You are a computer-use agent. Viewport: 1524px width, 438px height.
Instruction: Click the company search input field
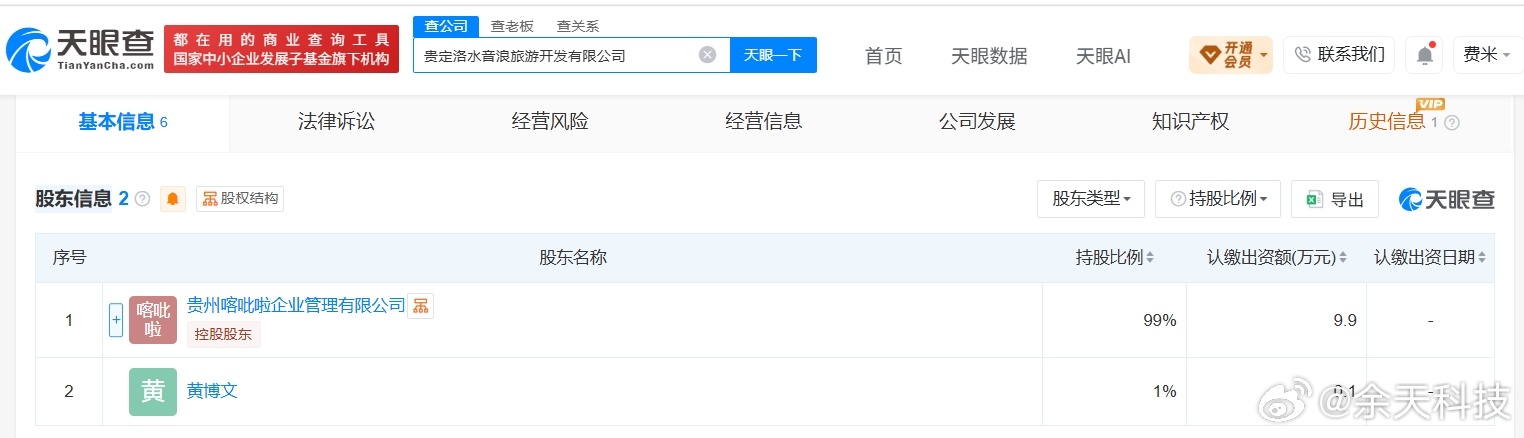tap(558, 55)
